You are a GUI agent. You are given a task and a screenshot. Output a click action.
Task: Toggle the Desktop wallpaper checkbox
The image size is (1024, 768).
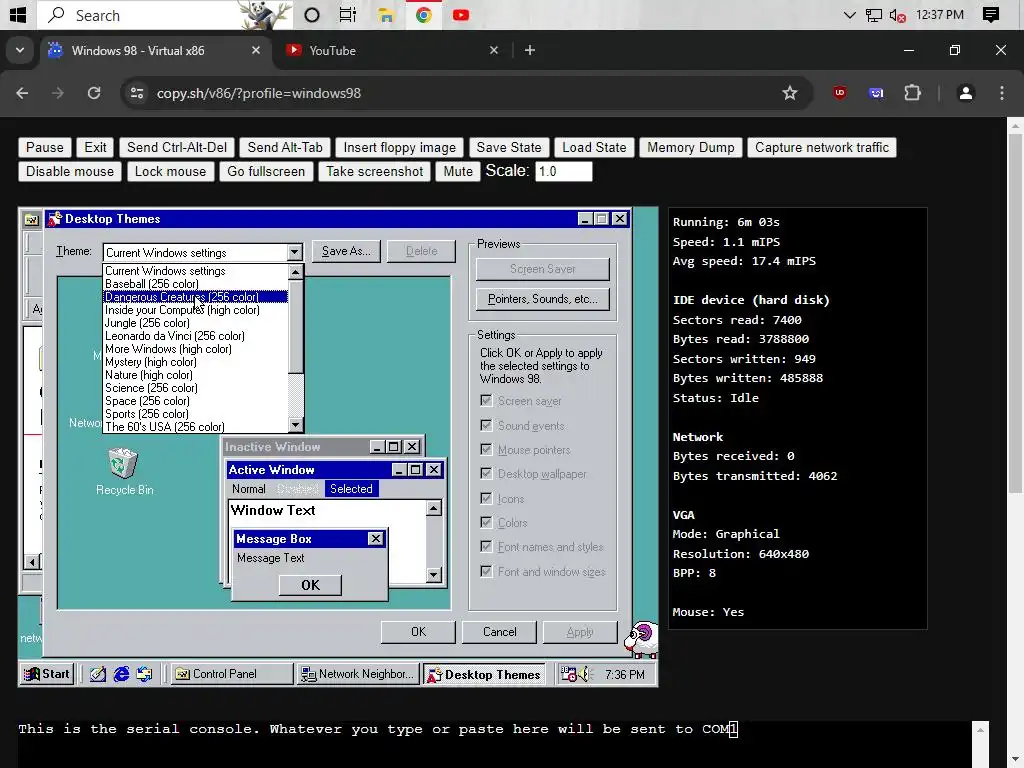click(486, 473)
